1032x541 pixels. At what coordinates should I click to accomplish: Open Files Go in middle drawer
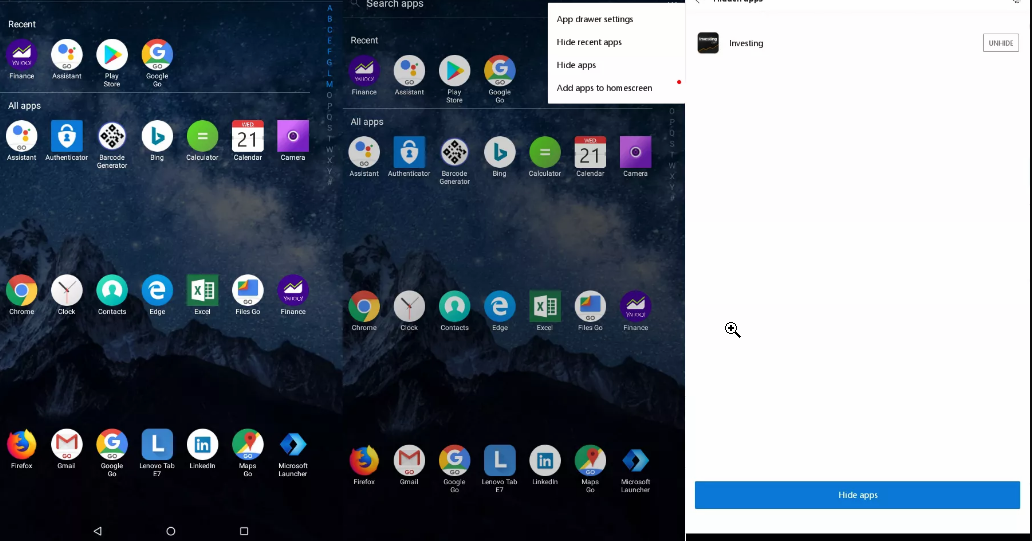tap(590, 306)
